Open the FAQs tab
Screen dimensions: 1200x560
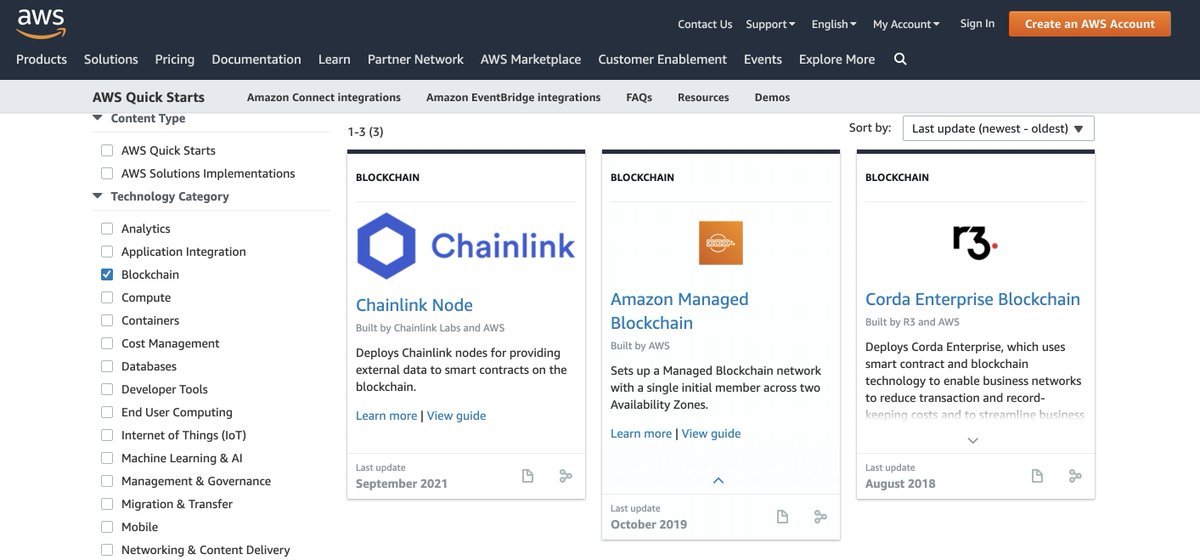[x=639, y=97]
